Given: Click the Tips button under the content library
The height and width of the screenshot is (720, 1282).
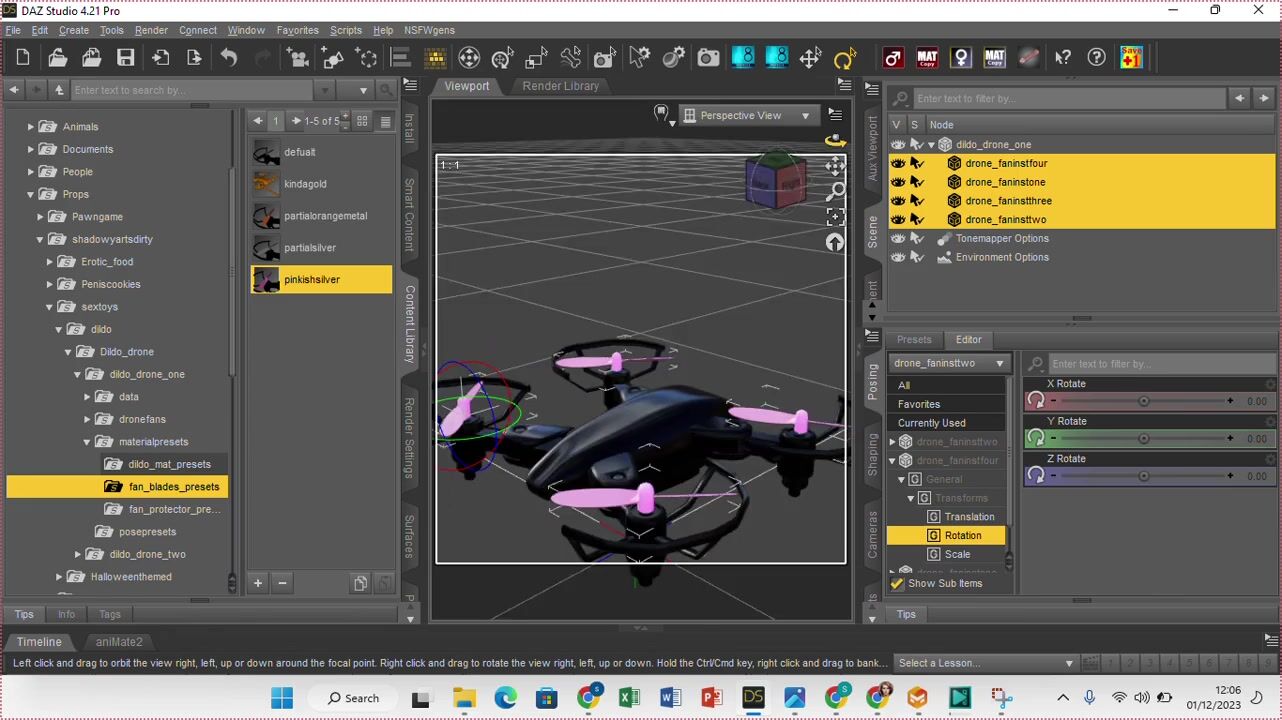Looking at the screenshot, I should pos(24,614).
